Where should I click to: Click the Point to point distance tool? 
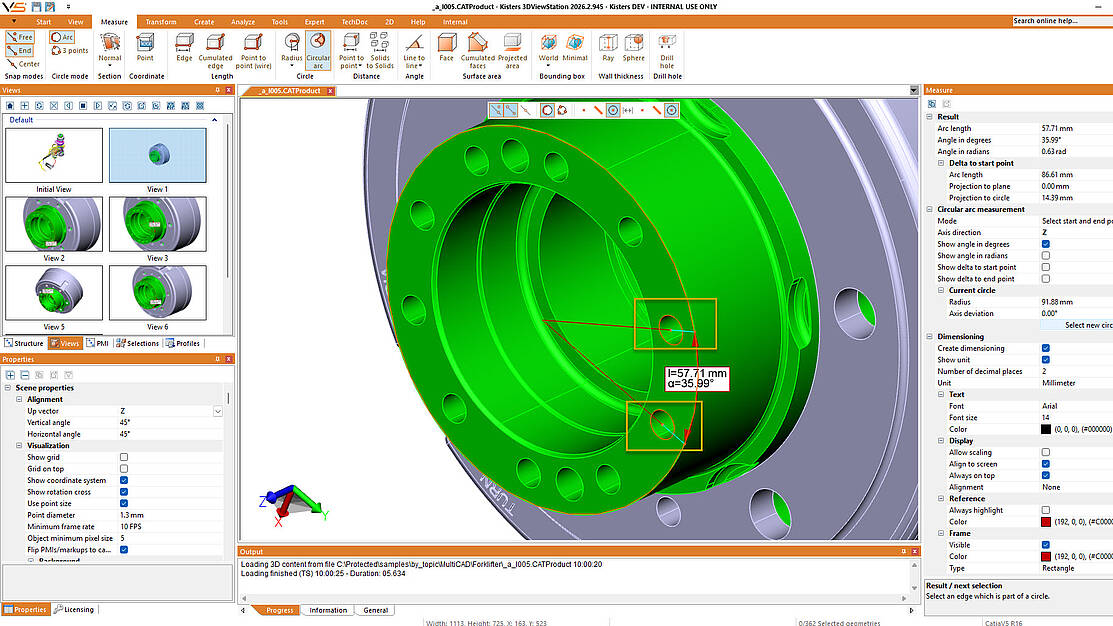click(351, 50)
